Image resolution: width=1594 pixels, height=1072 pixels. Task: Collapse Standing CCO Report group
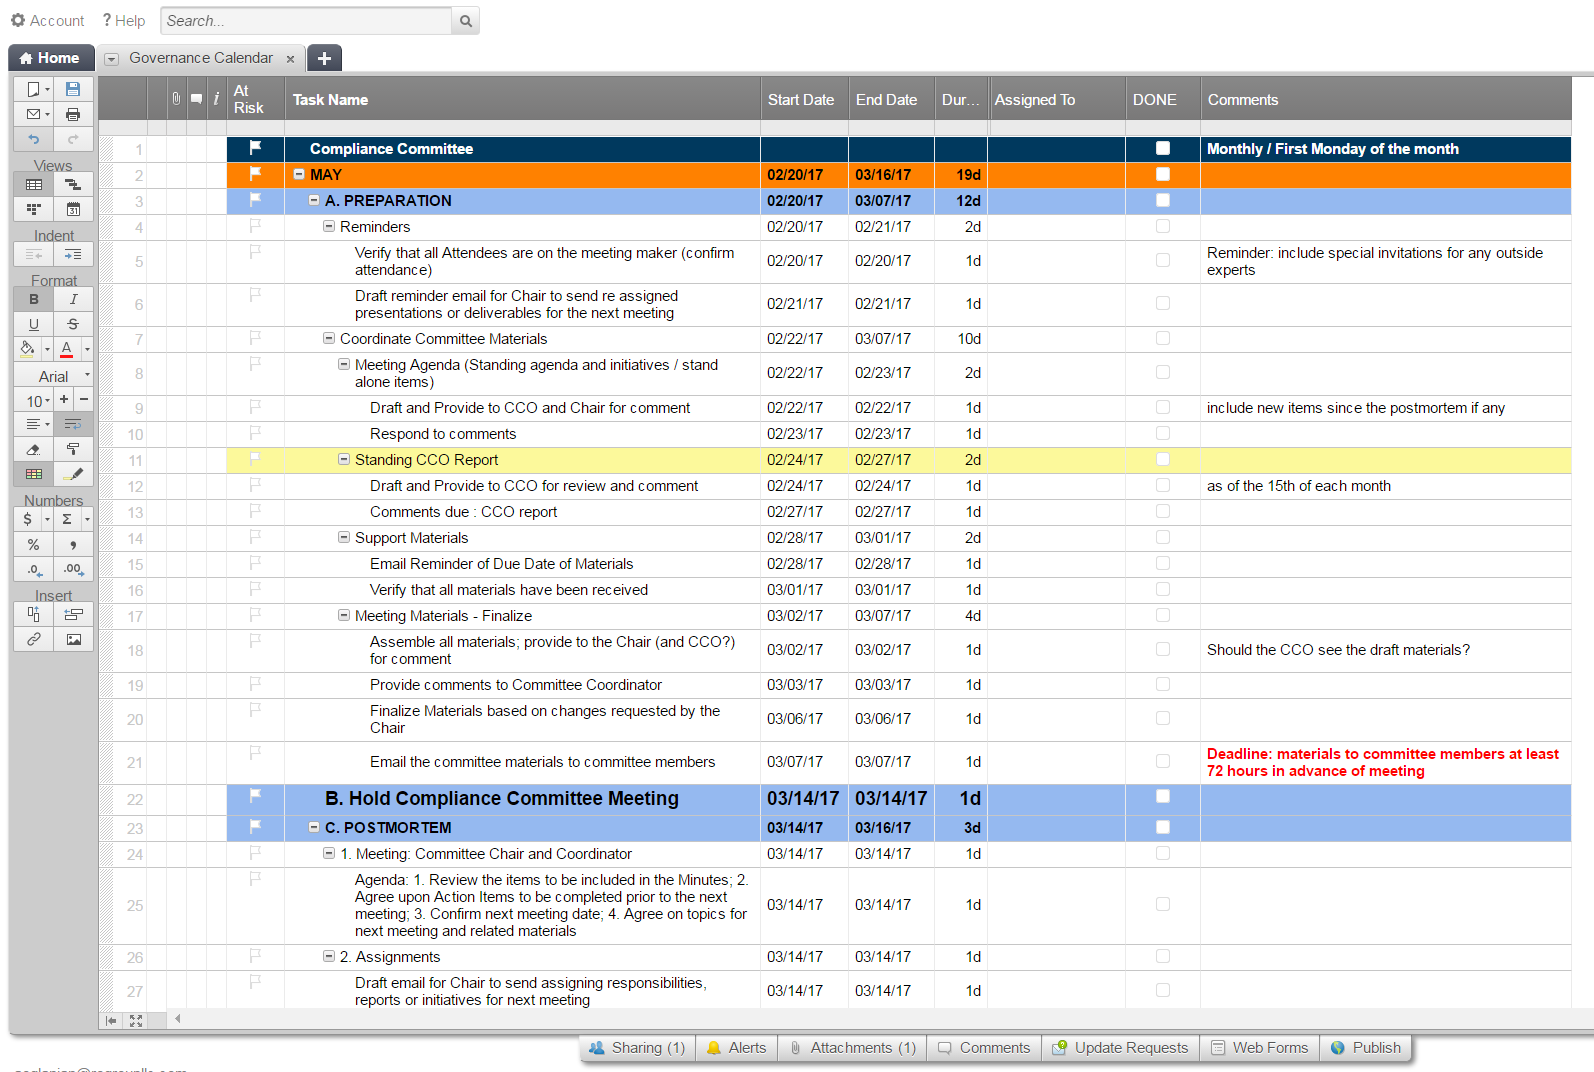click(x=344, y=459)
